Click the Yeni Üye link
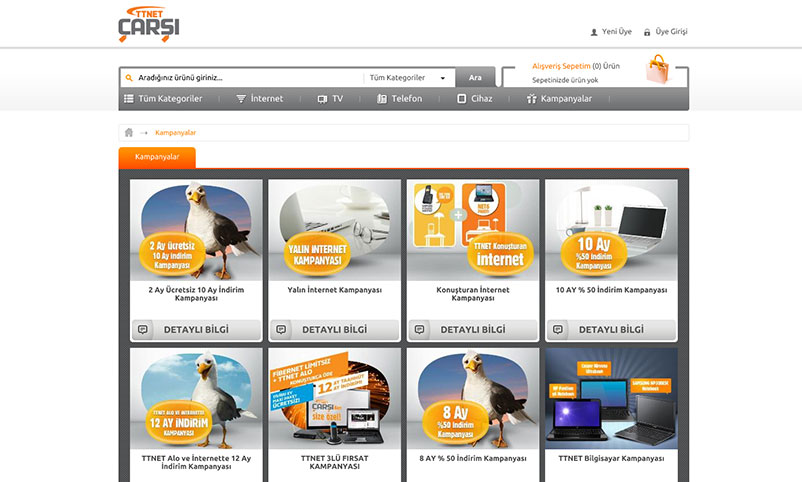Screen dimensions: 802x482 point(616,32)
